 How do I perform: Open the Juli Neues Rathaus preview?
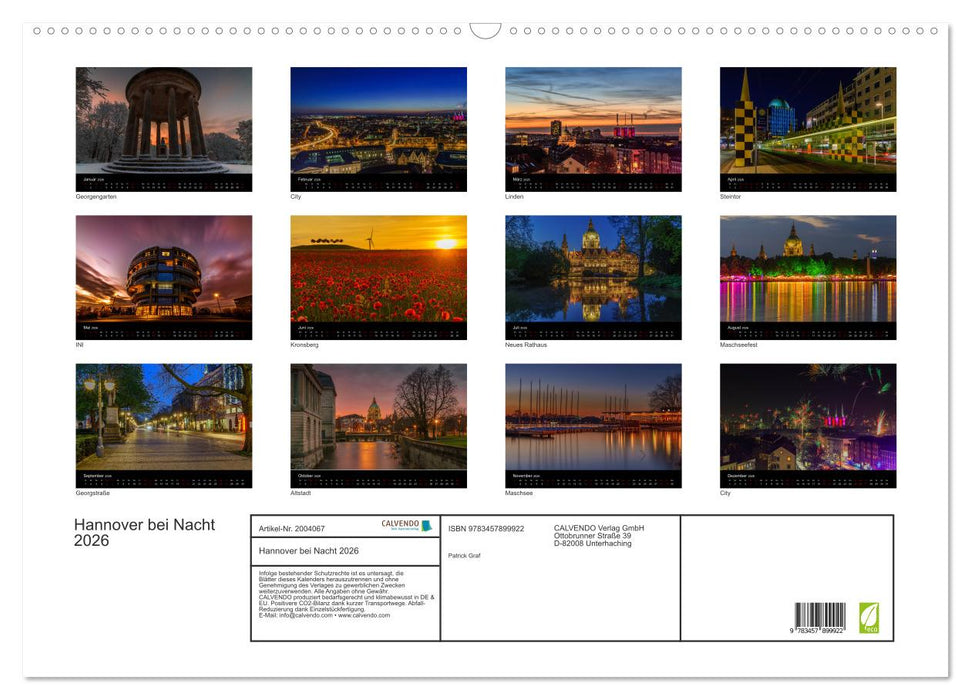(592, 277)
